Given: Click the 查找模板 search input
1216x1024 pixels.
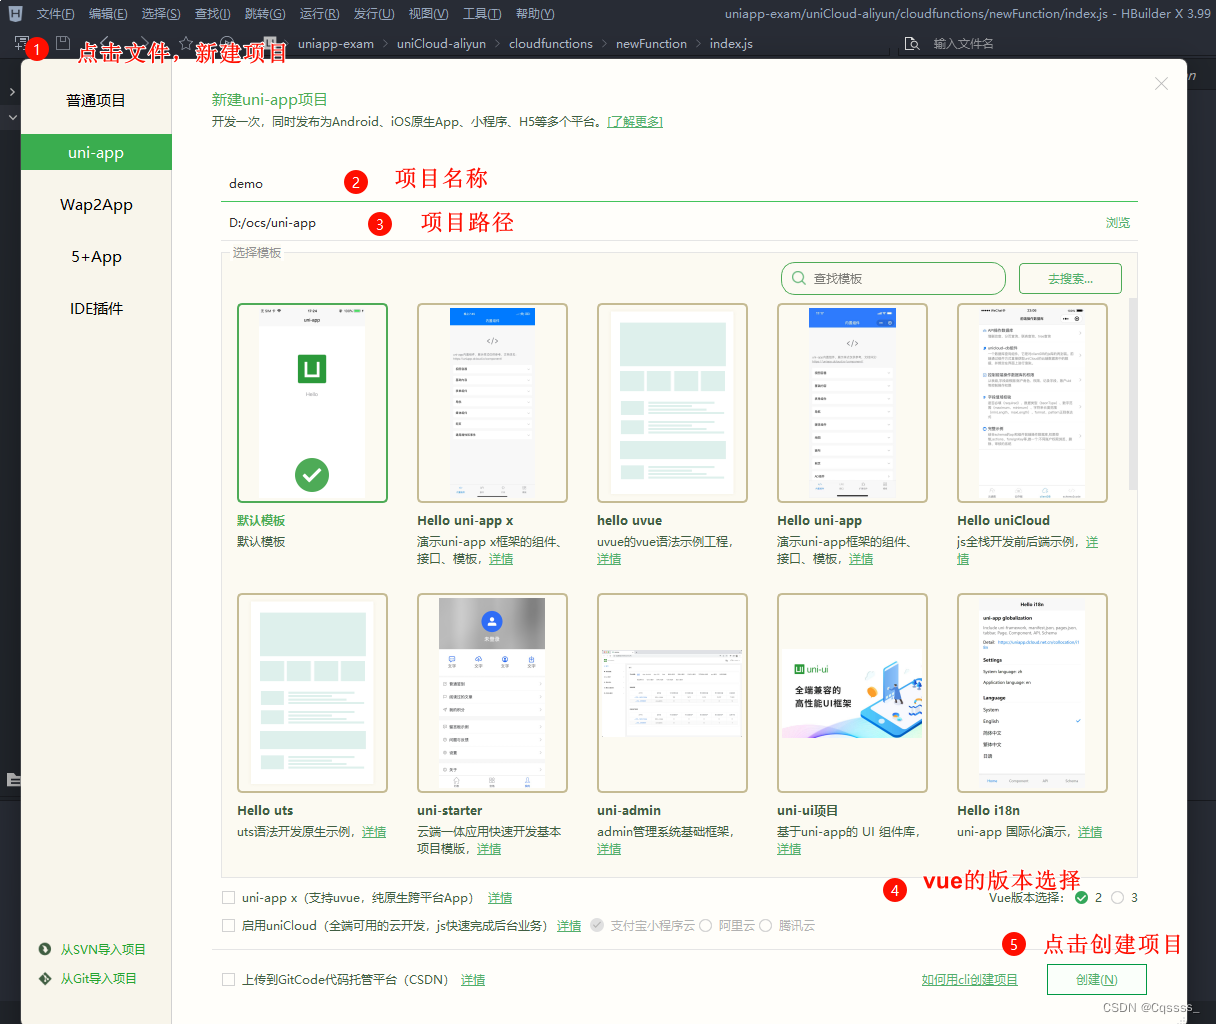Looking at the screenshot, I should point(893,278).
